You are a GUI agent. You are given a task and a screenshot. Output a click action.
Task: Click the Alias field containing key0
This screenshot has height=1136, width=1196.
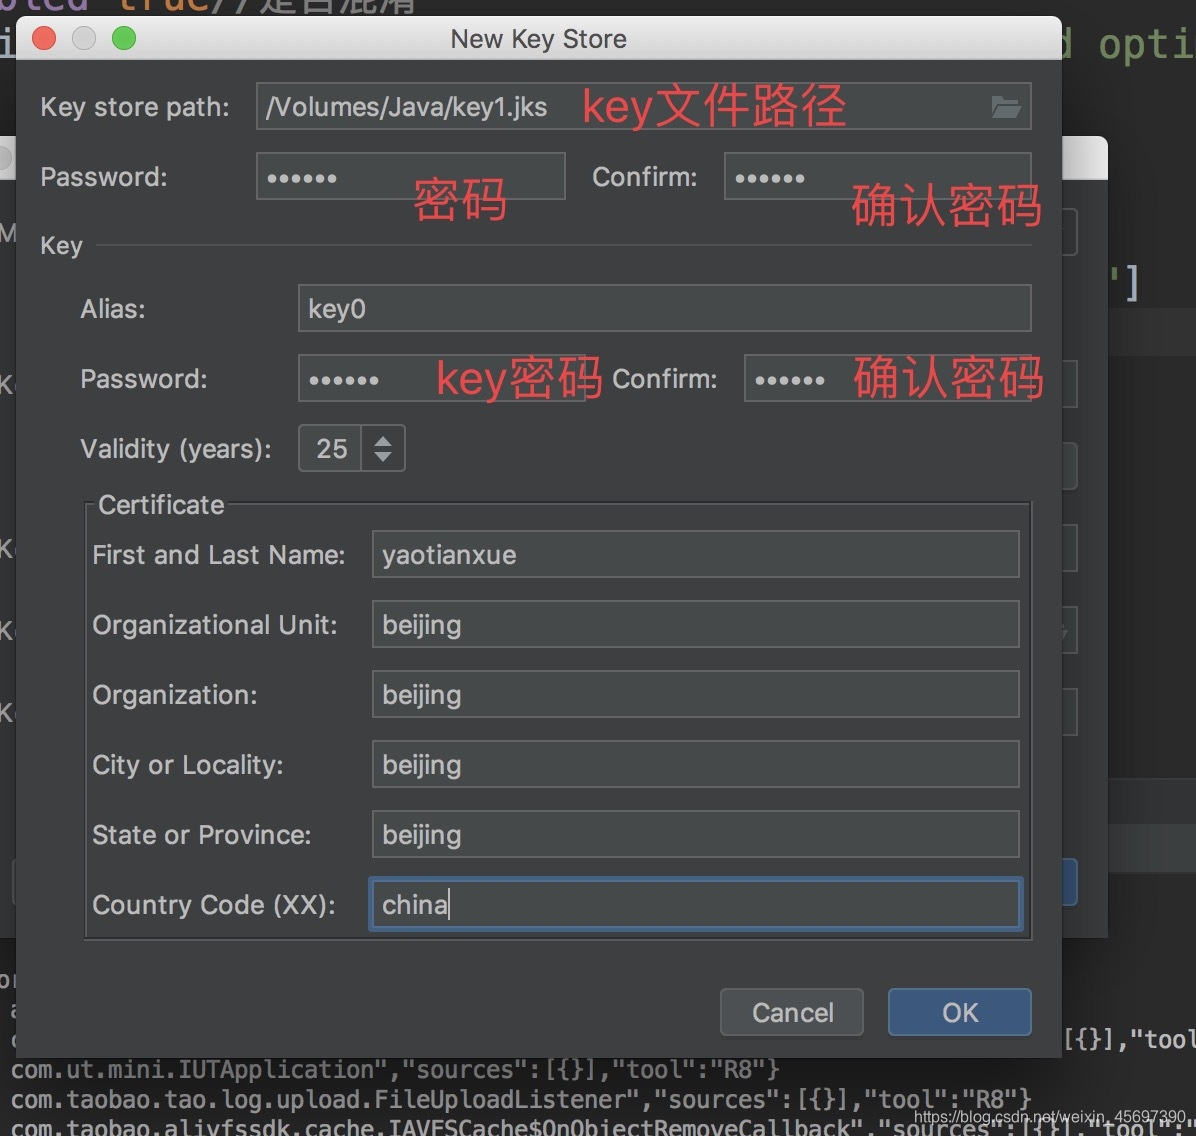coord(664,308)
